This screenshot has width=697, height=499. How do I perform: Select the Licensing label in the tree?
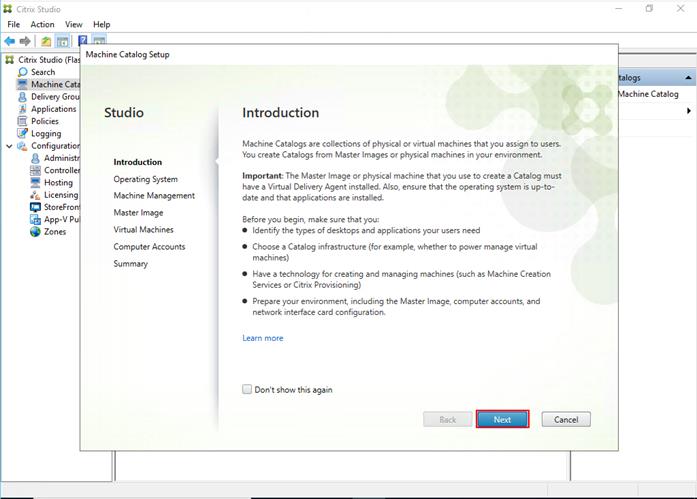tap(61, 195)
